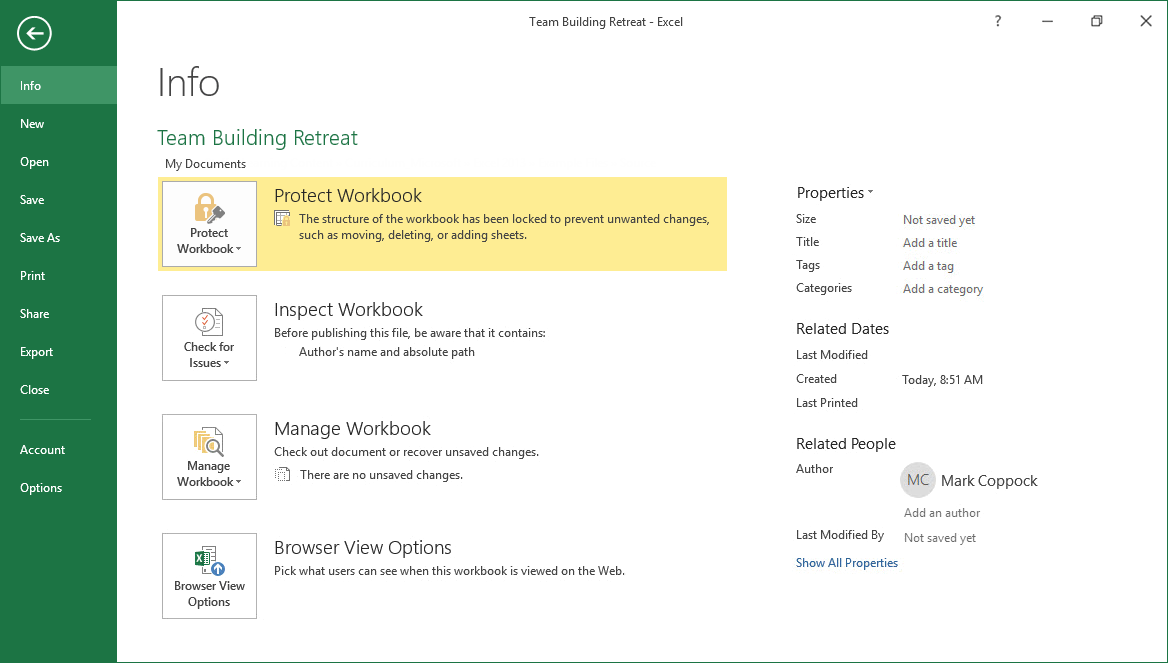Viewport: 1168px width, 663px height.
Task: Click the restore window icon
Action: pyautogui.click(x=1096, y=21)
